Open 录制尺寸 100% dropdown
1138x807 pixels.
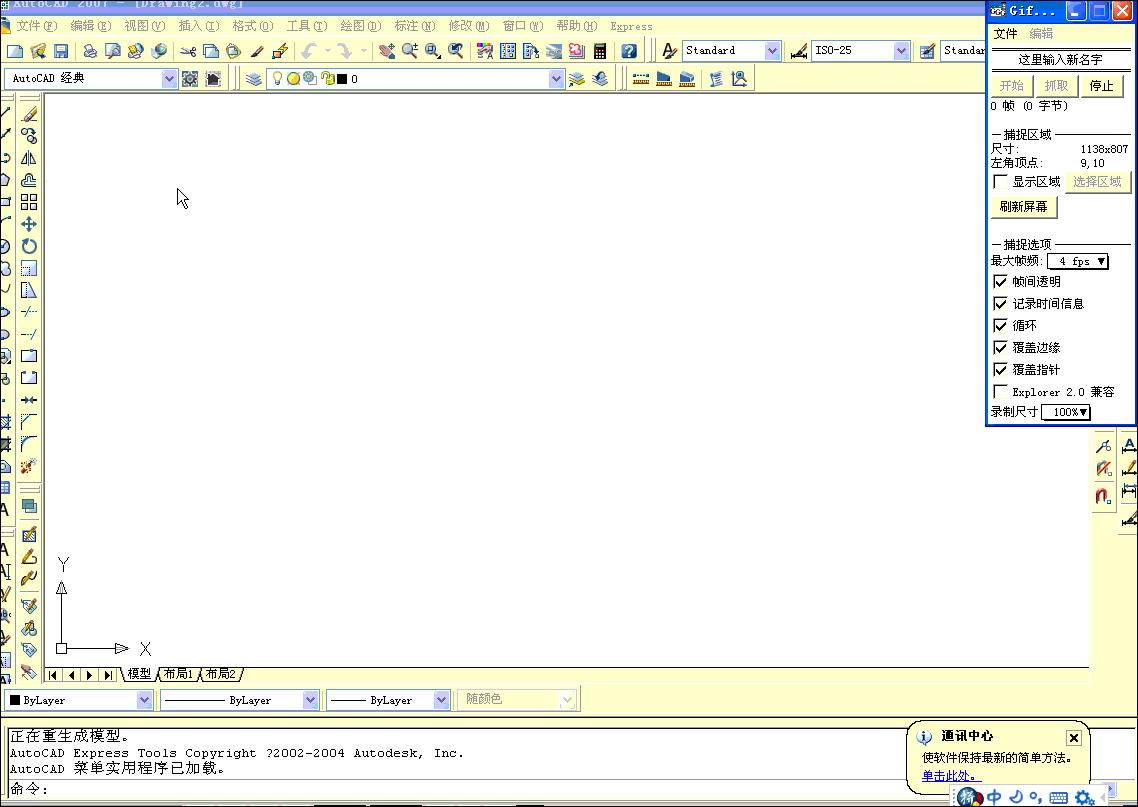[x=1066, y=412]
